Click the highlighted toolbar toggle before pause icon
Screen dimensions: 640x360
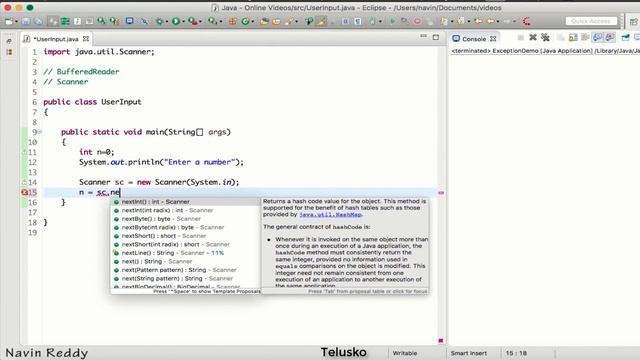tap(322, 21)
